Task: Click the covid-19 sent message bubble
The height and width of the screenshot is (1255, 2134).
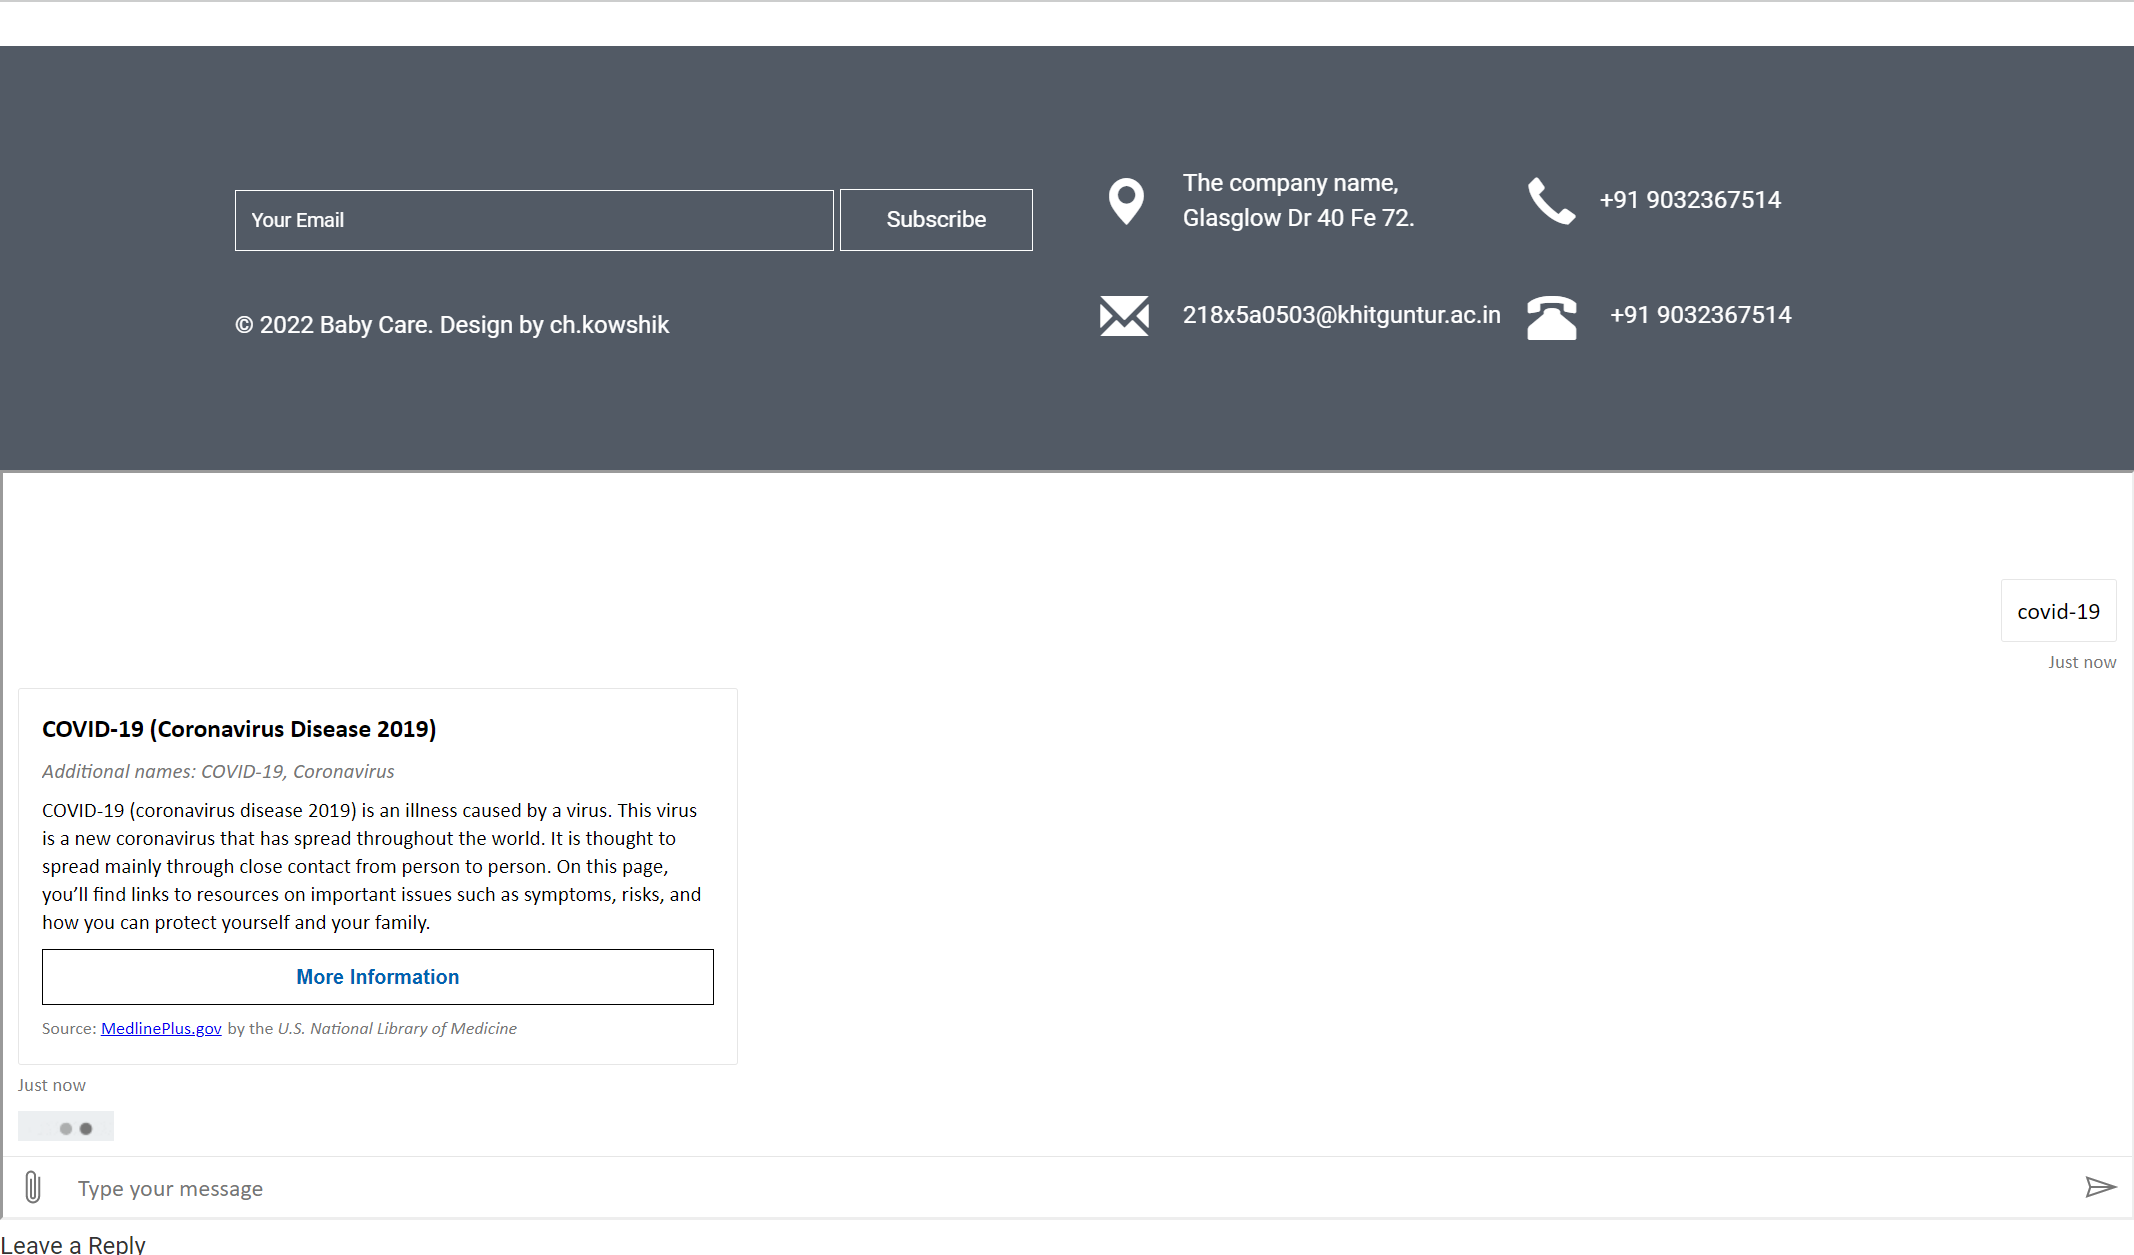Action: click(x=2058, y=611)
